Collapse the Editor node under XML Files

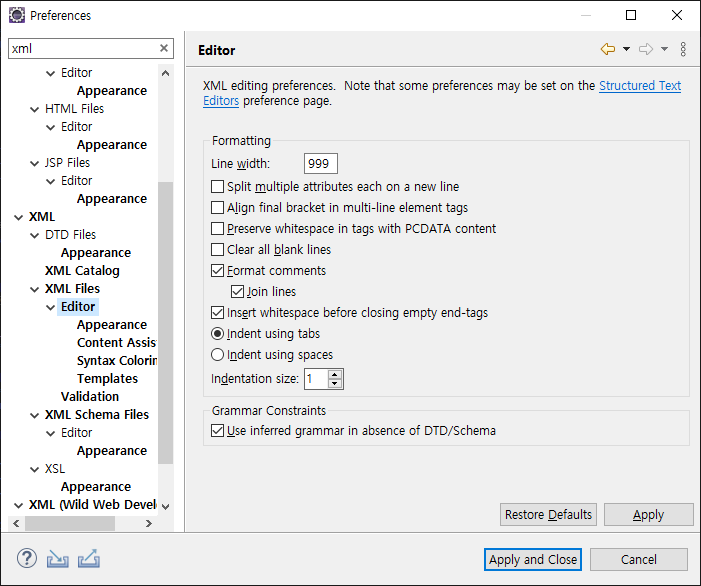(x=51, y=307)
